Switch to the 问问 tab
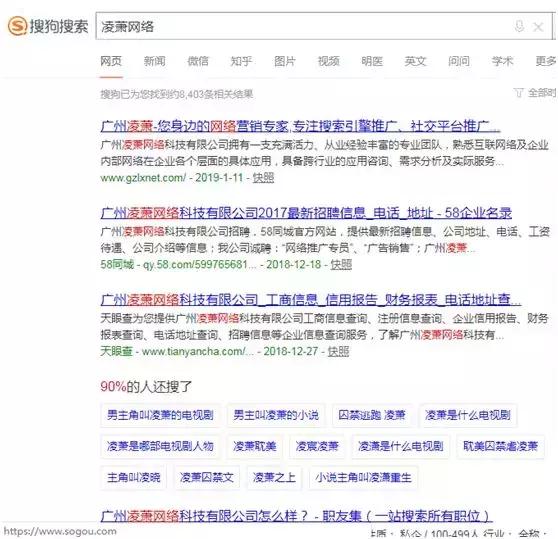Image resolution: width=558 pixels, height=539 pixels. [x=459, y=61]
